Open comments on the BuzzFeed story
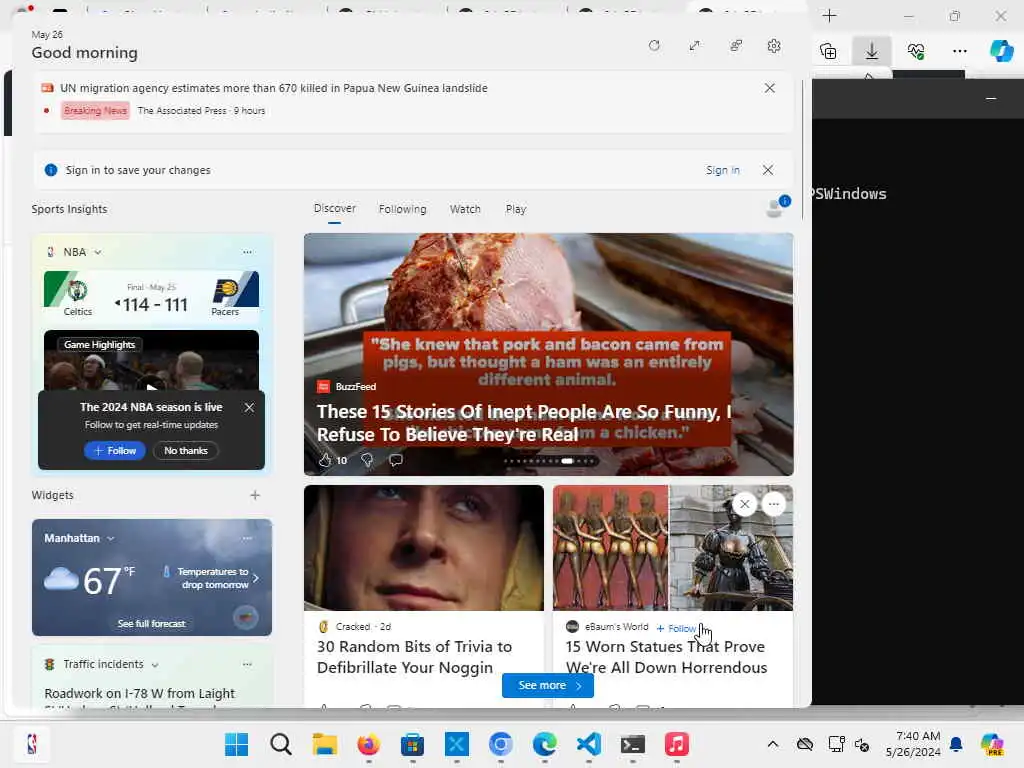 coord(396,460)
